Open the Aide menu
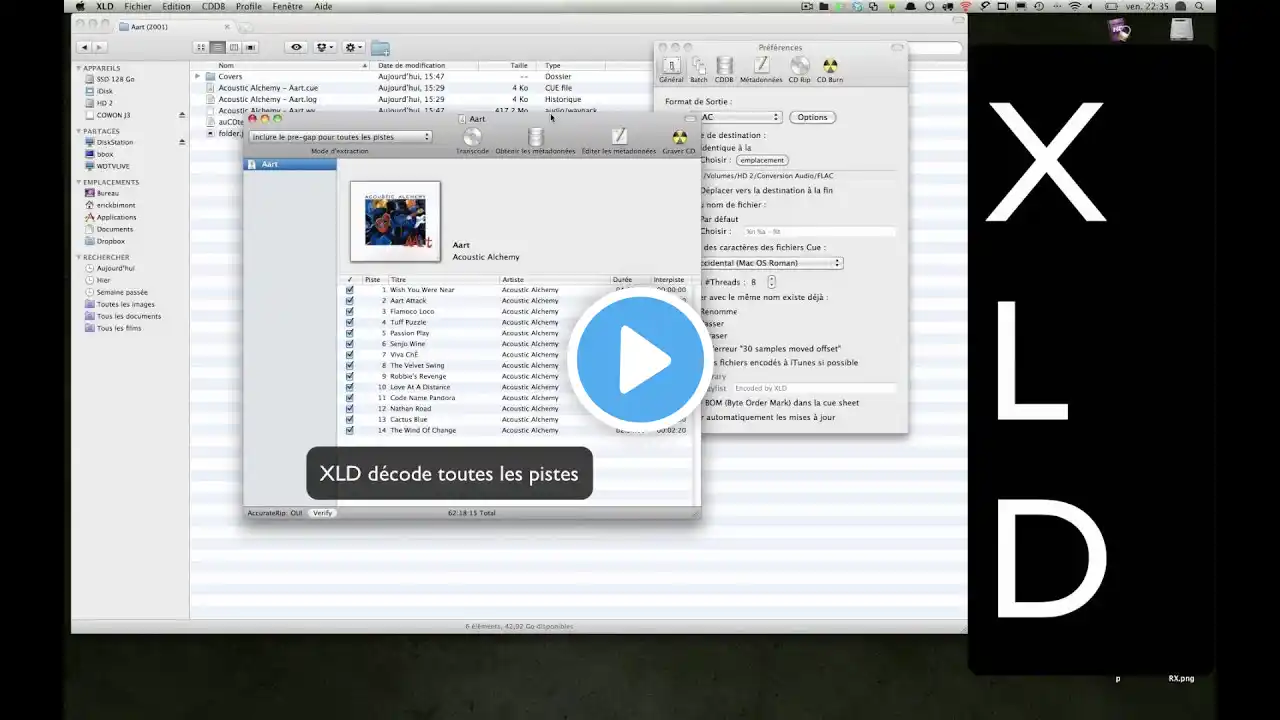This screenshot has height=720, width=1280. 323,6
